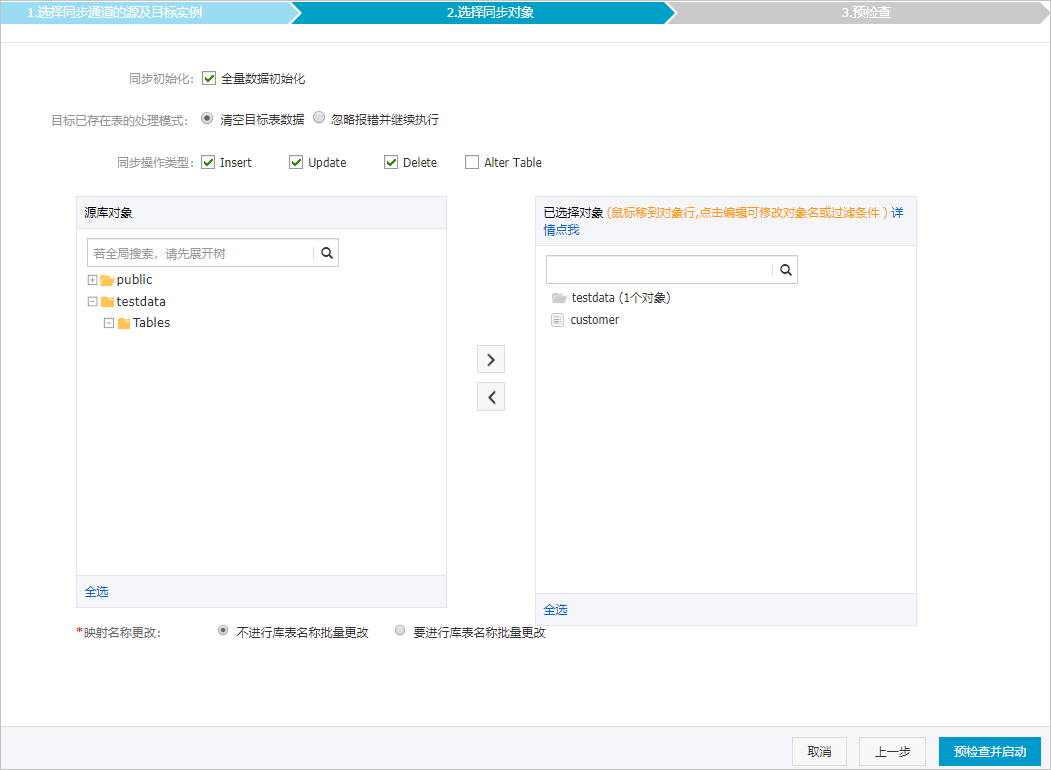Toggle the 全量数据初始化 checkbox
Image resolution: width=1051 pixels, height=770 pixels.
[209, 78]
